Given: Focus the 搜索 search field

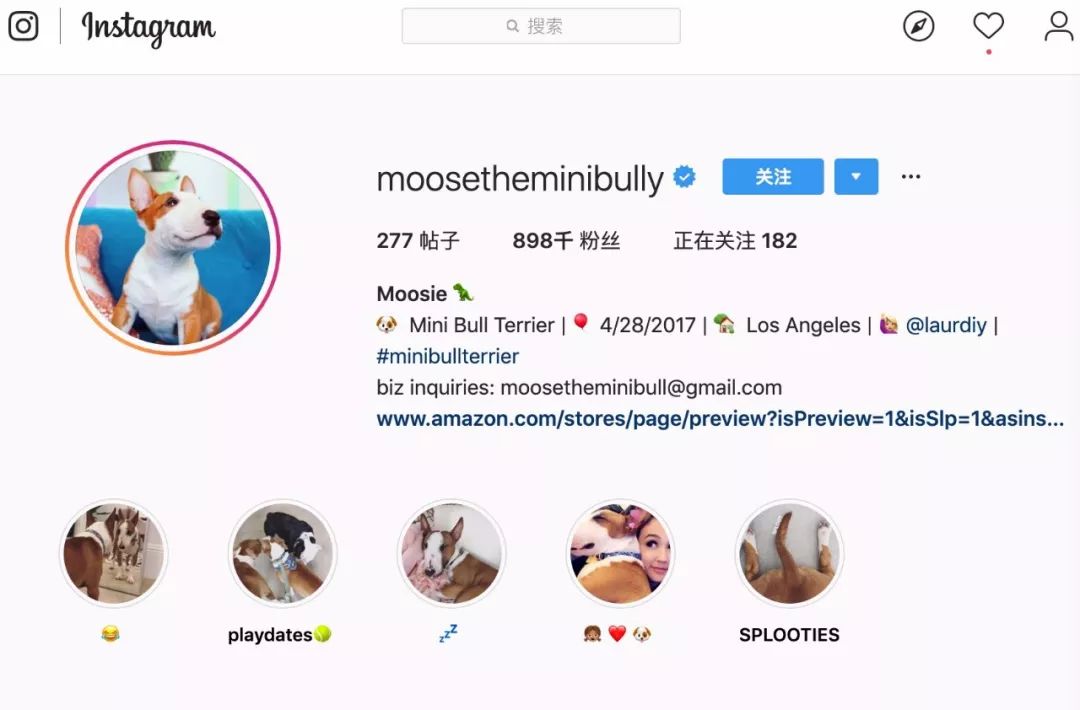Looking at the screenshot, I should tap(541, 26).
